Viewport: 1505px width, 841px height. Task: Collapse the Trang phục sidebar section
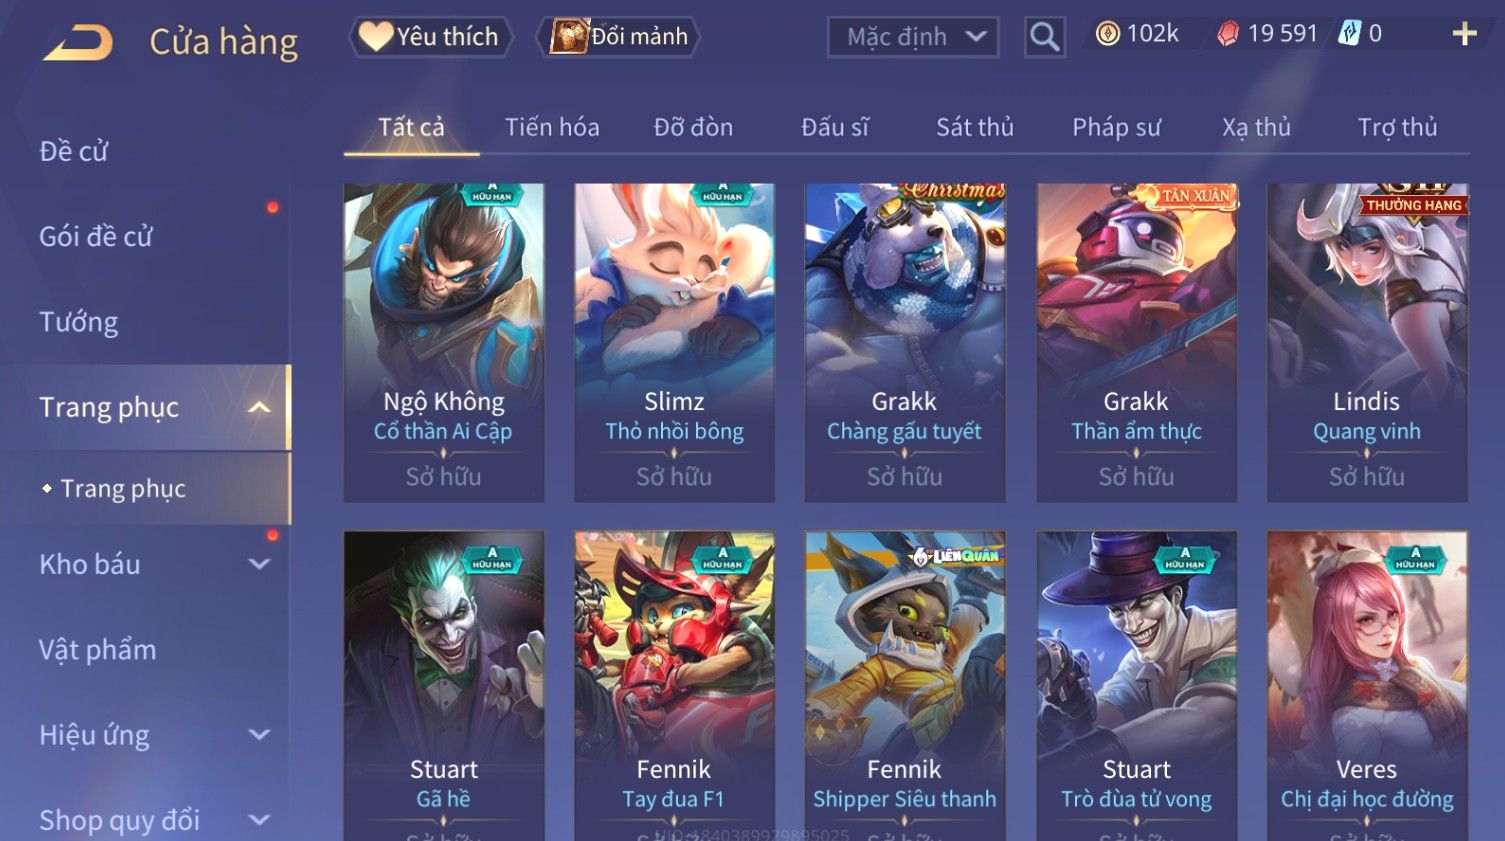tap(259, 407)
